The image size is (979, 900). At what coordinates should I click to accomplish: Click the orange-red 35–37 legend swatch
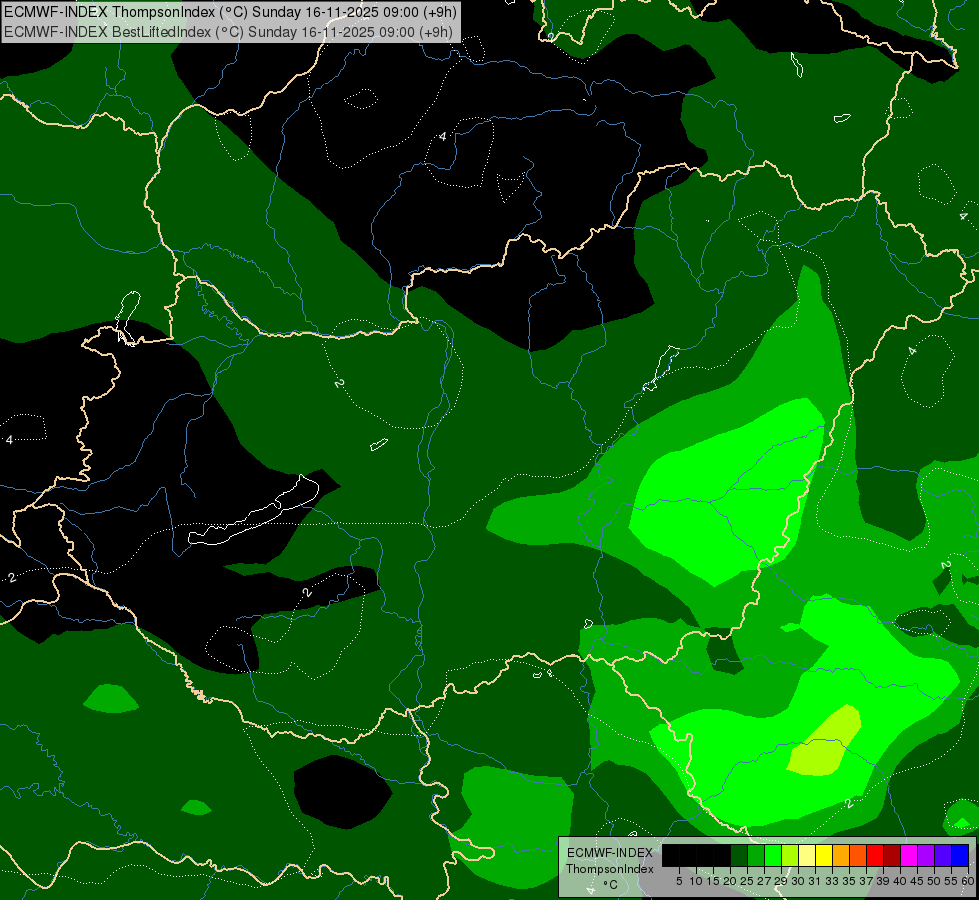click(x=857, y=855)
